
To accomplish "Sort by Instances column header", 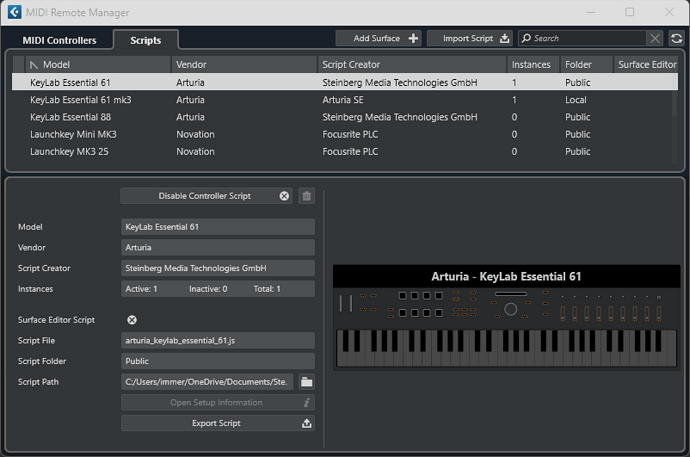I will tap(533, 65).
